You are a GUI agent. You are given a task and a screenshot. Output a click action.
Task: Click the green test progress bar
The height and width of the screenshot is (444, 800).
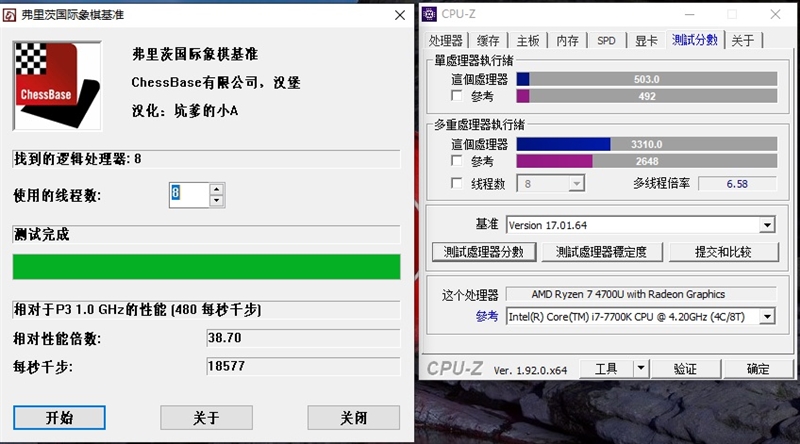pos(206,267)
